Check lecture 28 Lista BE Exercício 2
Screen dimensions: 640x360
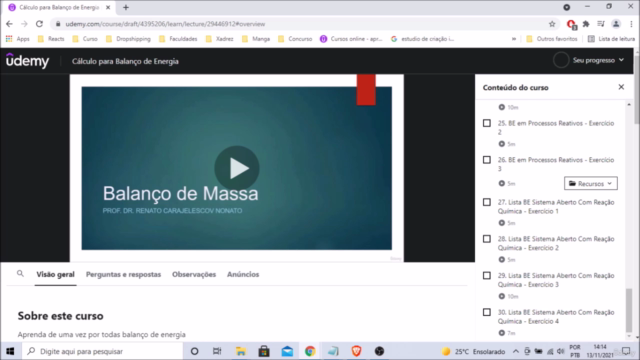coord(487,239)
